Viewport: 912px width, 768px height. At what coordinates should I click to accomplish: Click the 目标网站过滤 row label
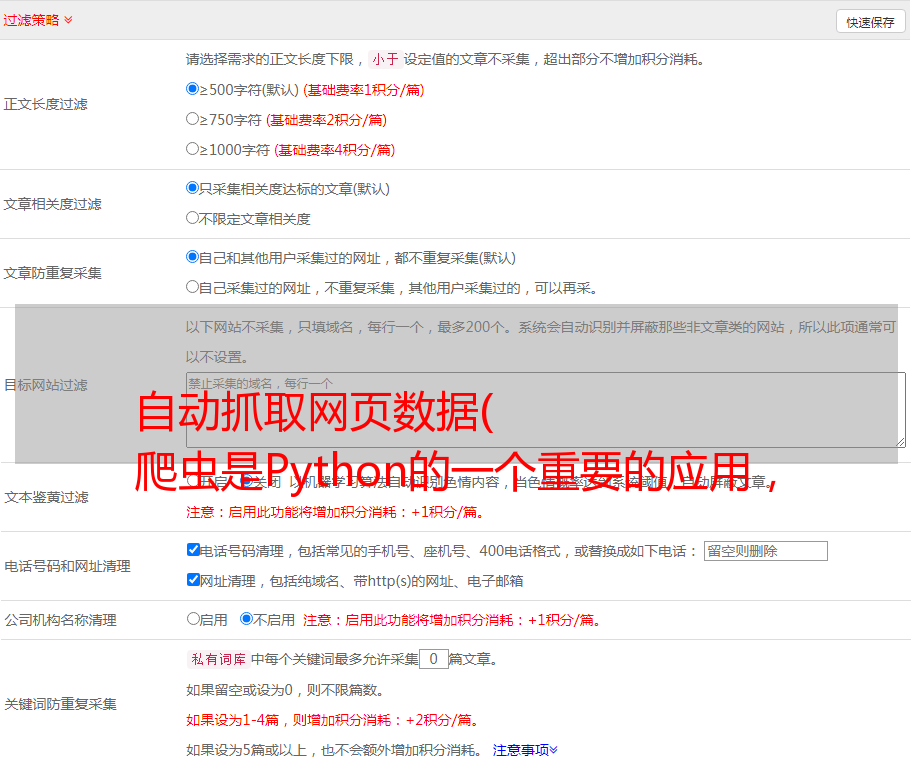[46, 385]
